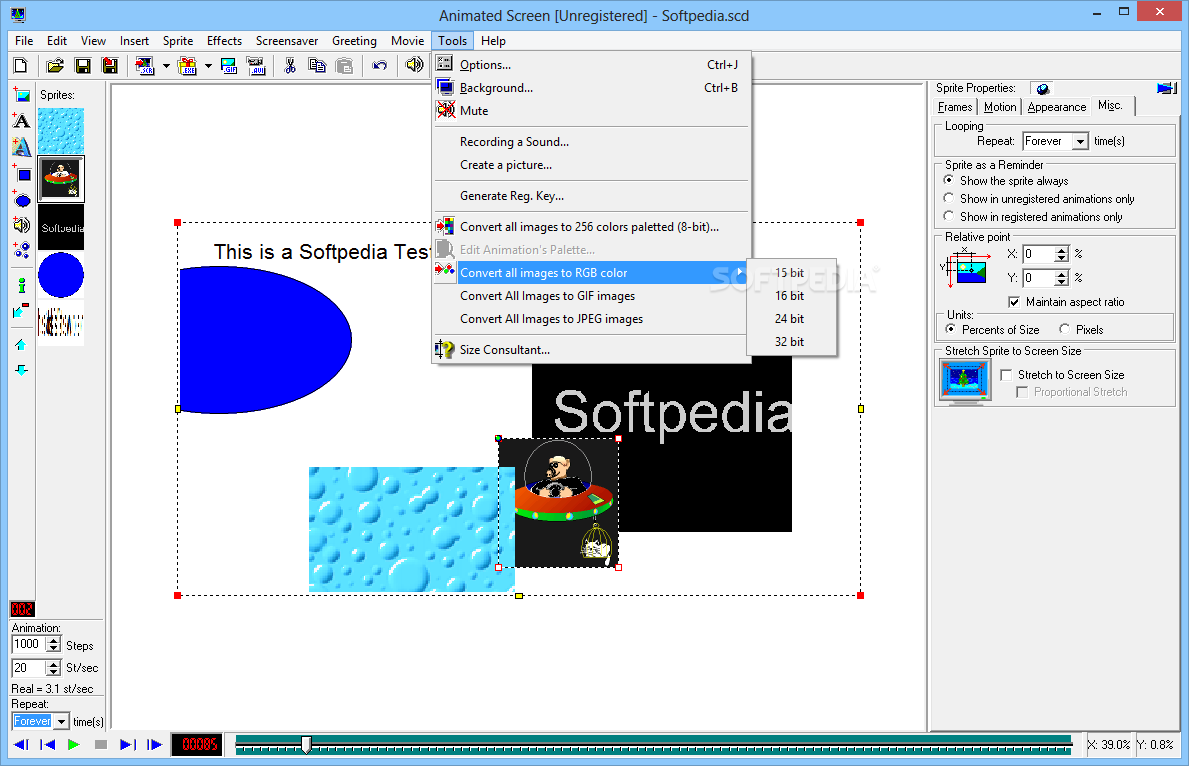1189x766 pixels.
Task: Save the animation with floppy icon
Action: pyautogui.click(x=83, y=66)
